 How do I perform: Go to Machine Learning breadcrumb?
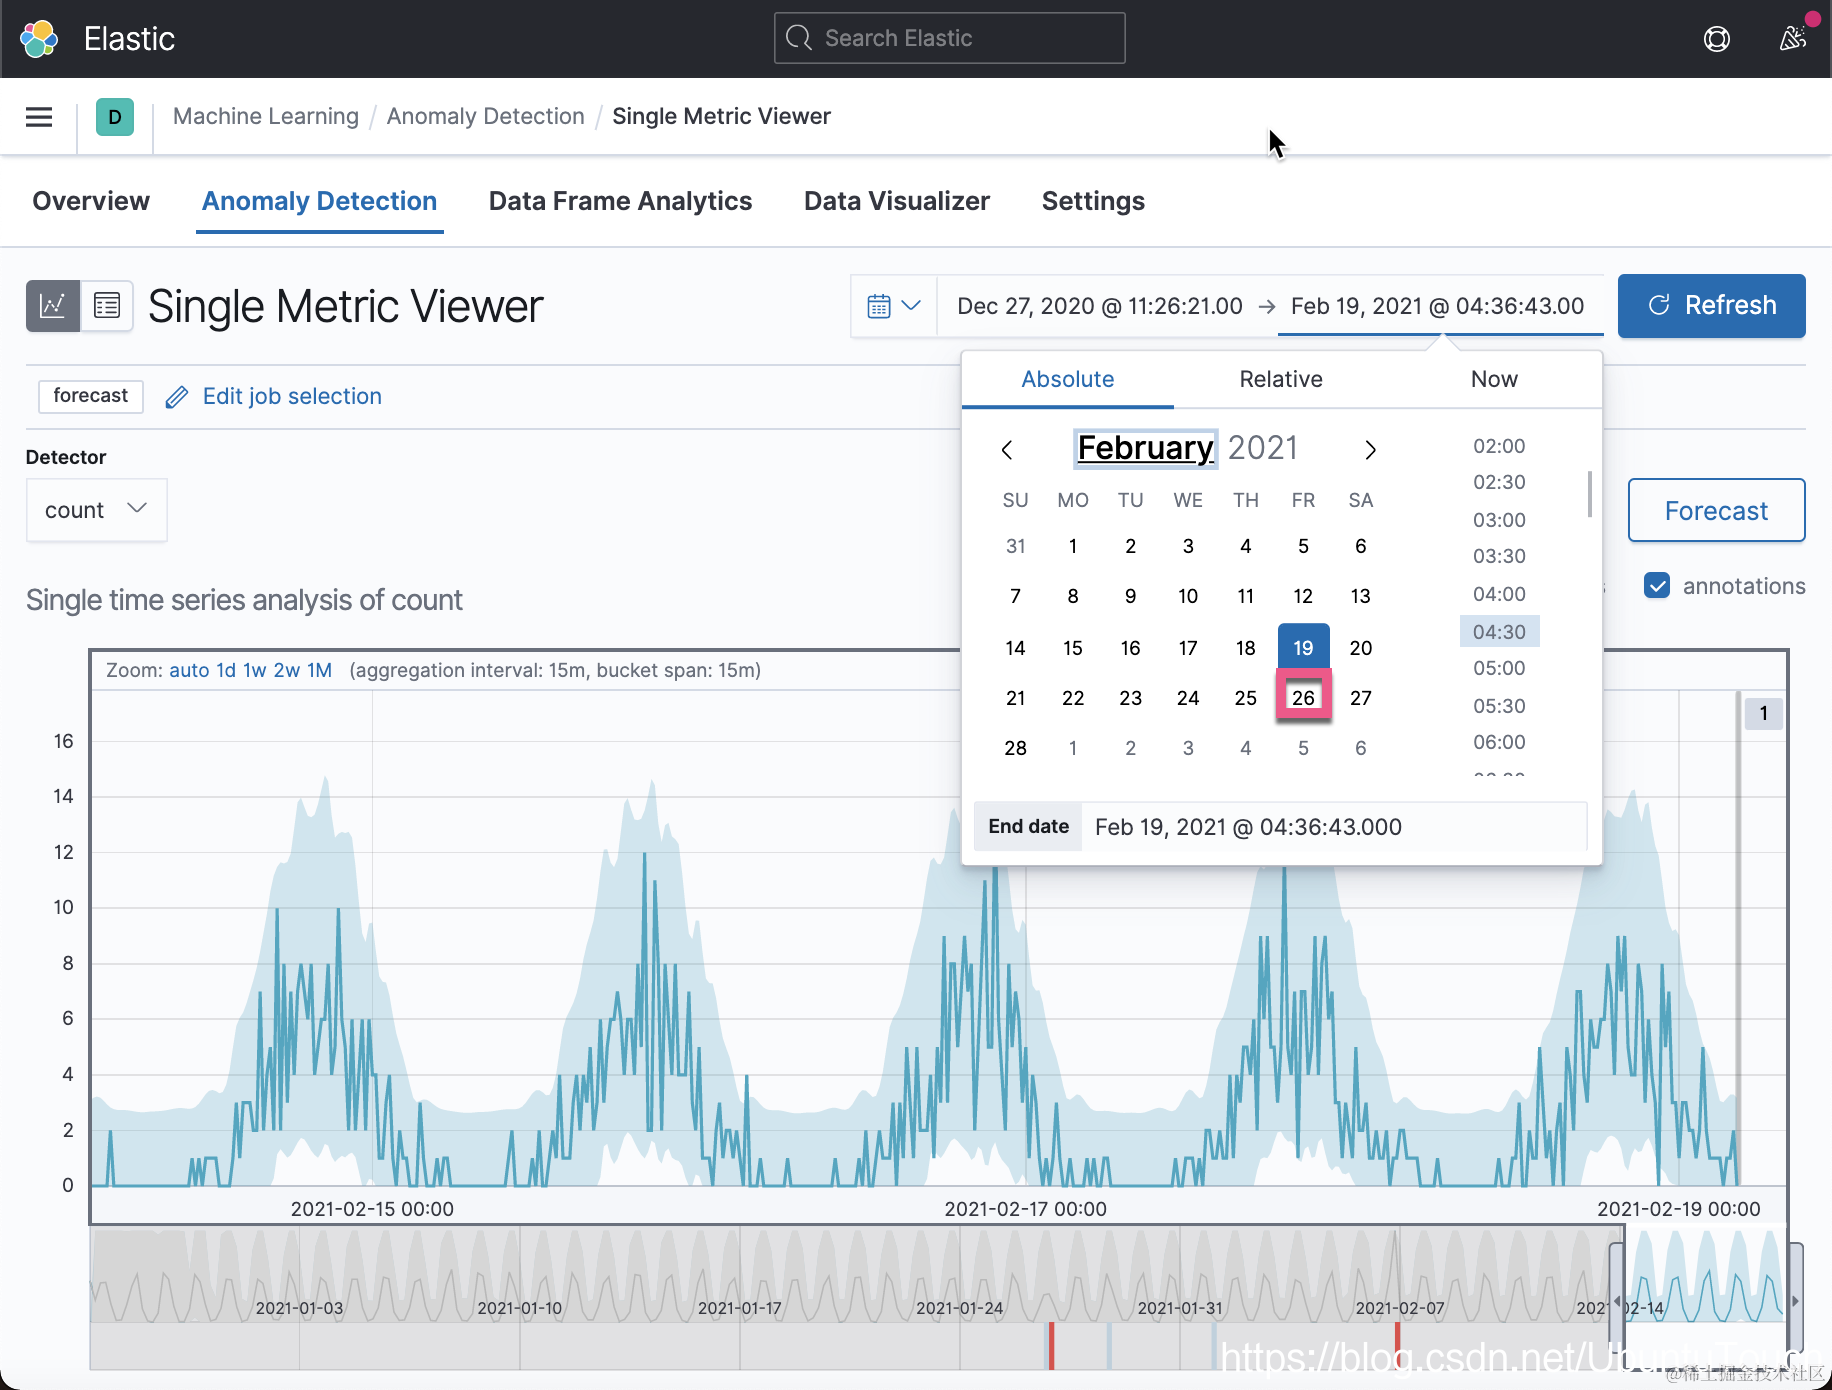(266, 117)
